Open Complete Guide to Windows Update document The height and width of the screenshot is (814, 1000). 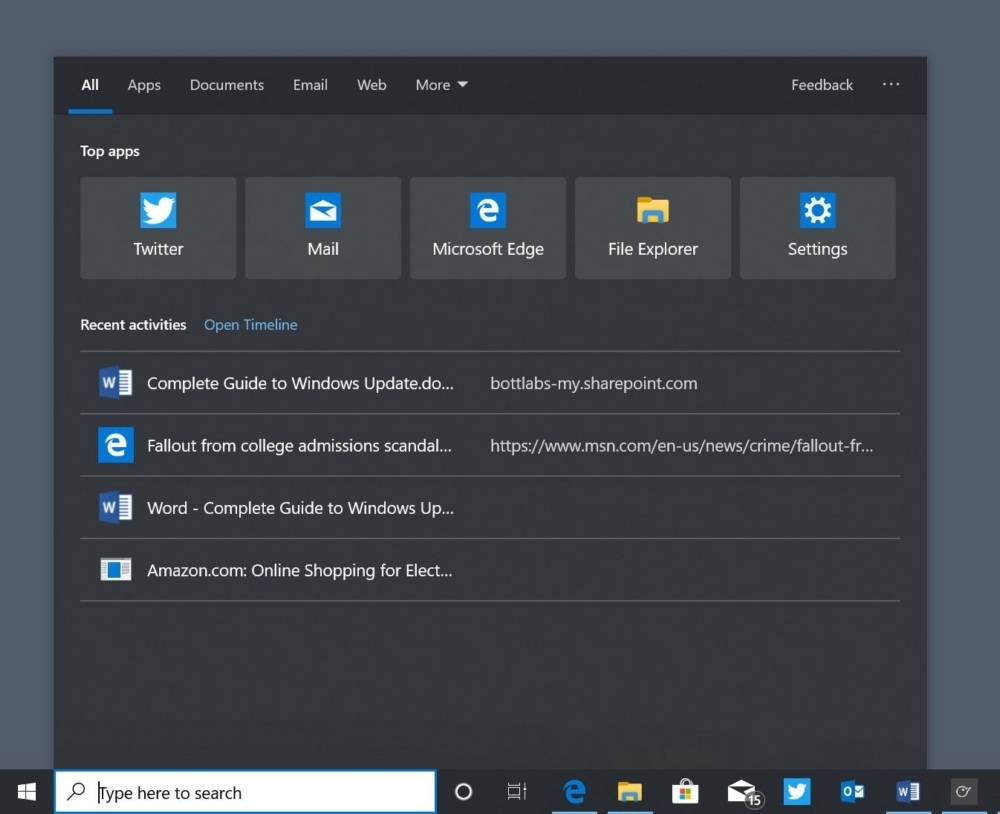click(300, 383)
